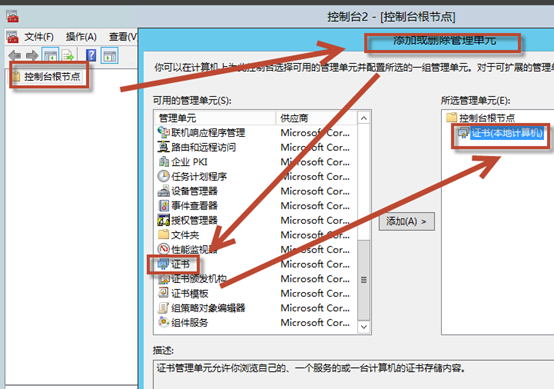Click the Microsoft Cor... cell in 组件服务 row
554x389 pixels.
coord(315,323)
